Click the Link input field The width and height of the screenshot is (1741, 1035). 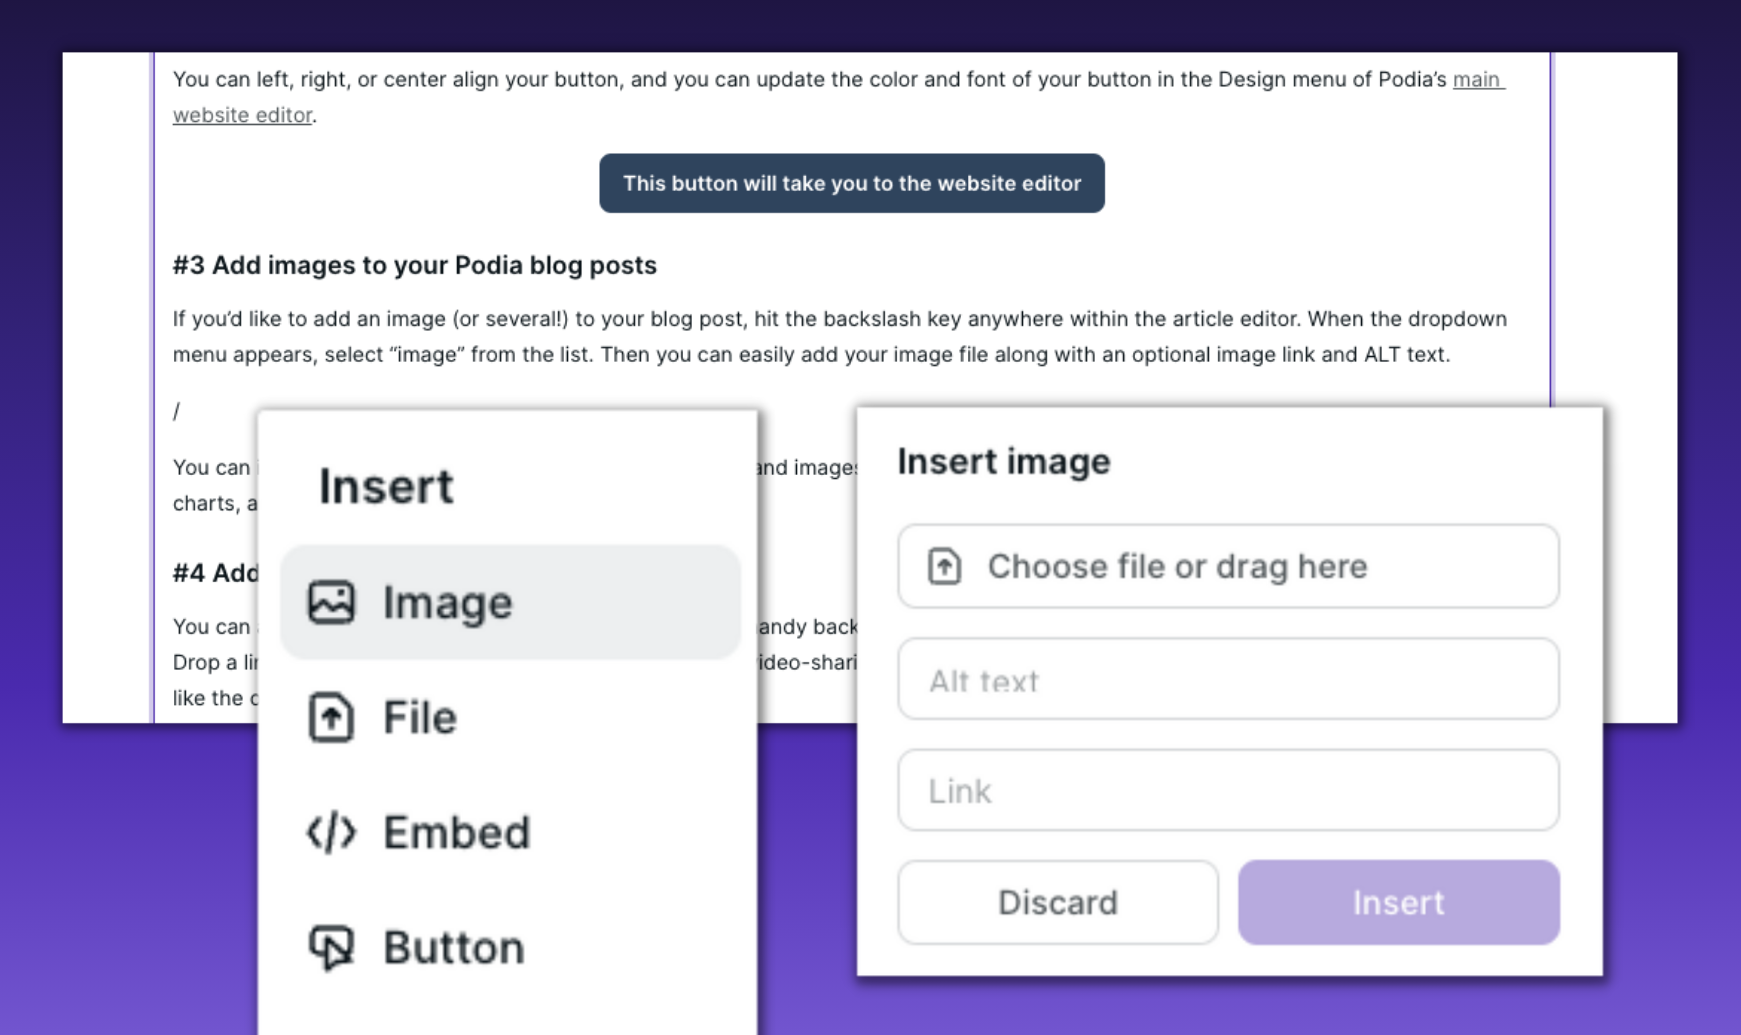(1228, 791)
